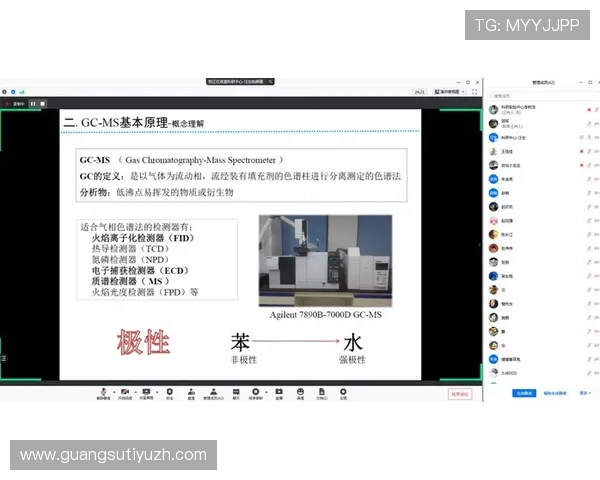Screen dimensions: 600x480
Task: Unmute the microphone in the meeting toolbar
Action: point(103,393)
